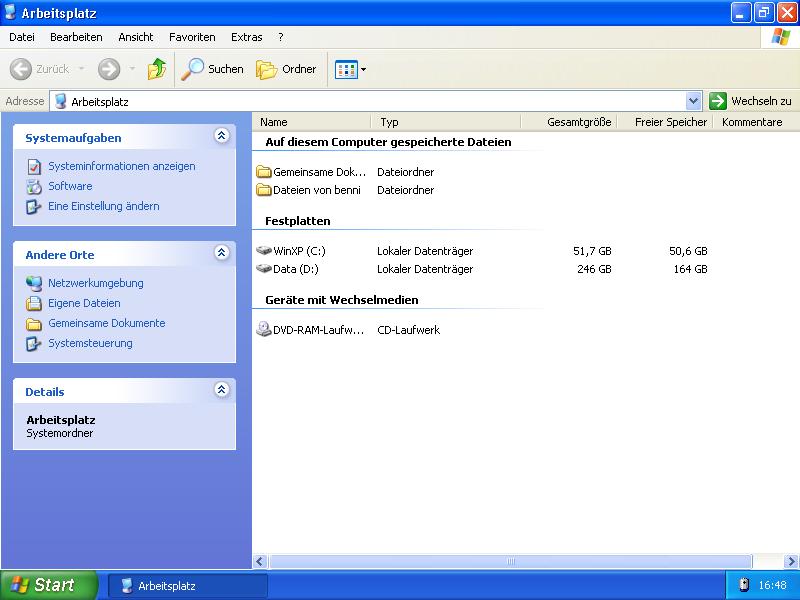
Task: Open Eigene Dateien from Andere Orte
Action: 84,303
